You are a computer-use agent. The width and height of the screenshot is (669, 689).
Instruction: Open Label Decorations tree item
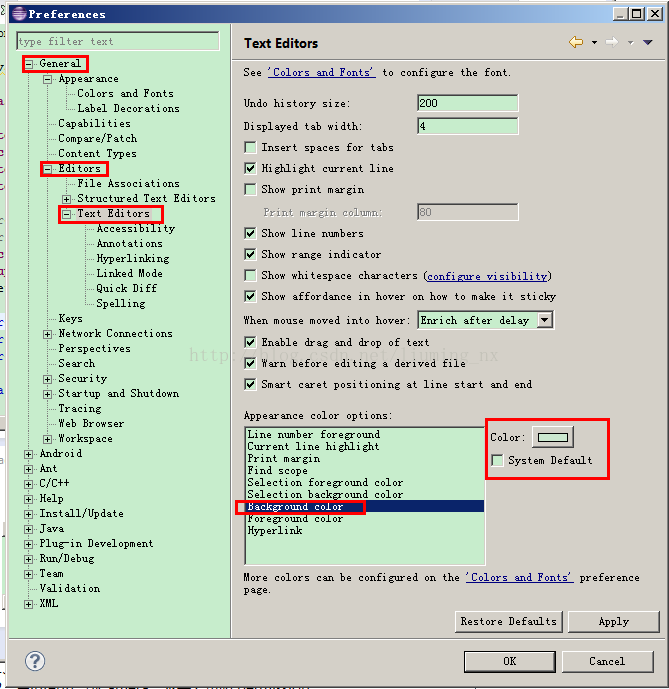(x=128, y=109)
